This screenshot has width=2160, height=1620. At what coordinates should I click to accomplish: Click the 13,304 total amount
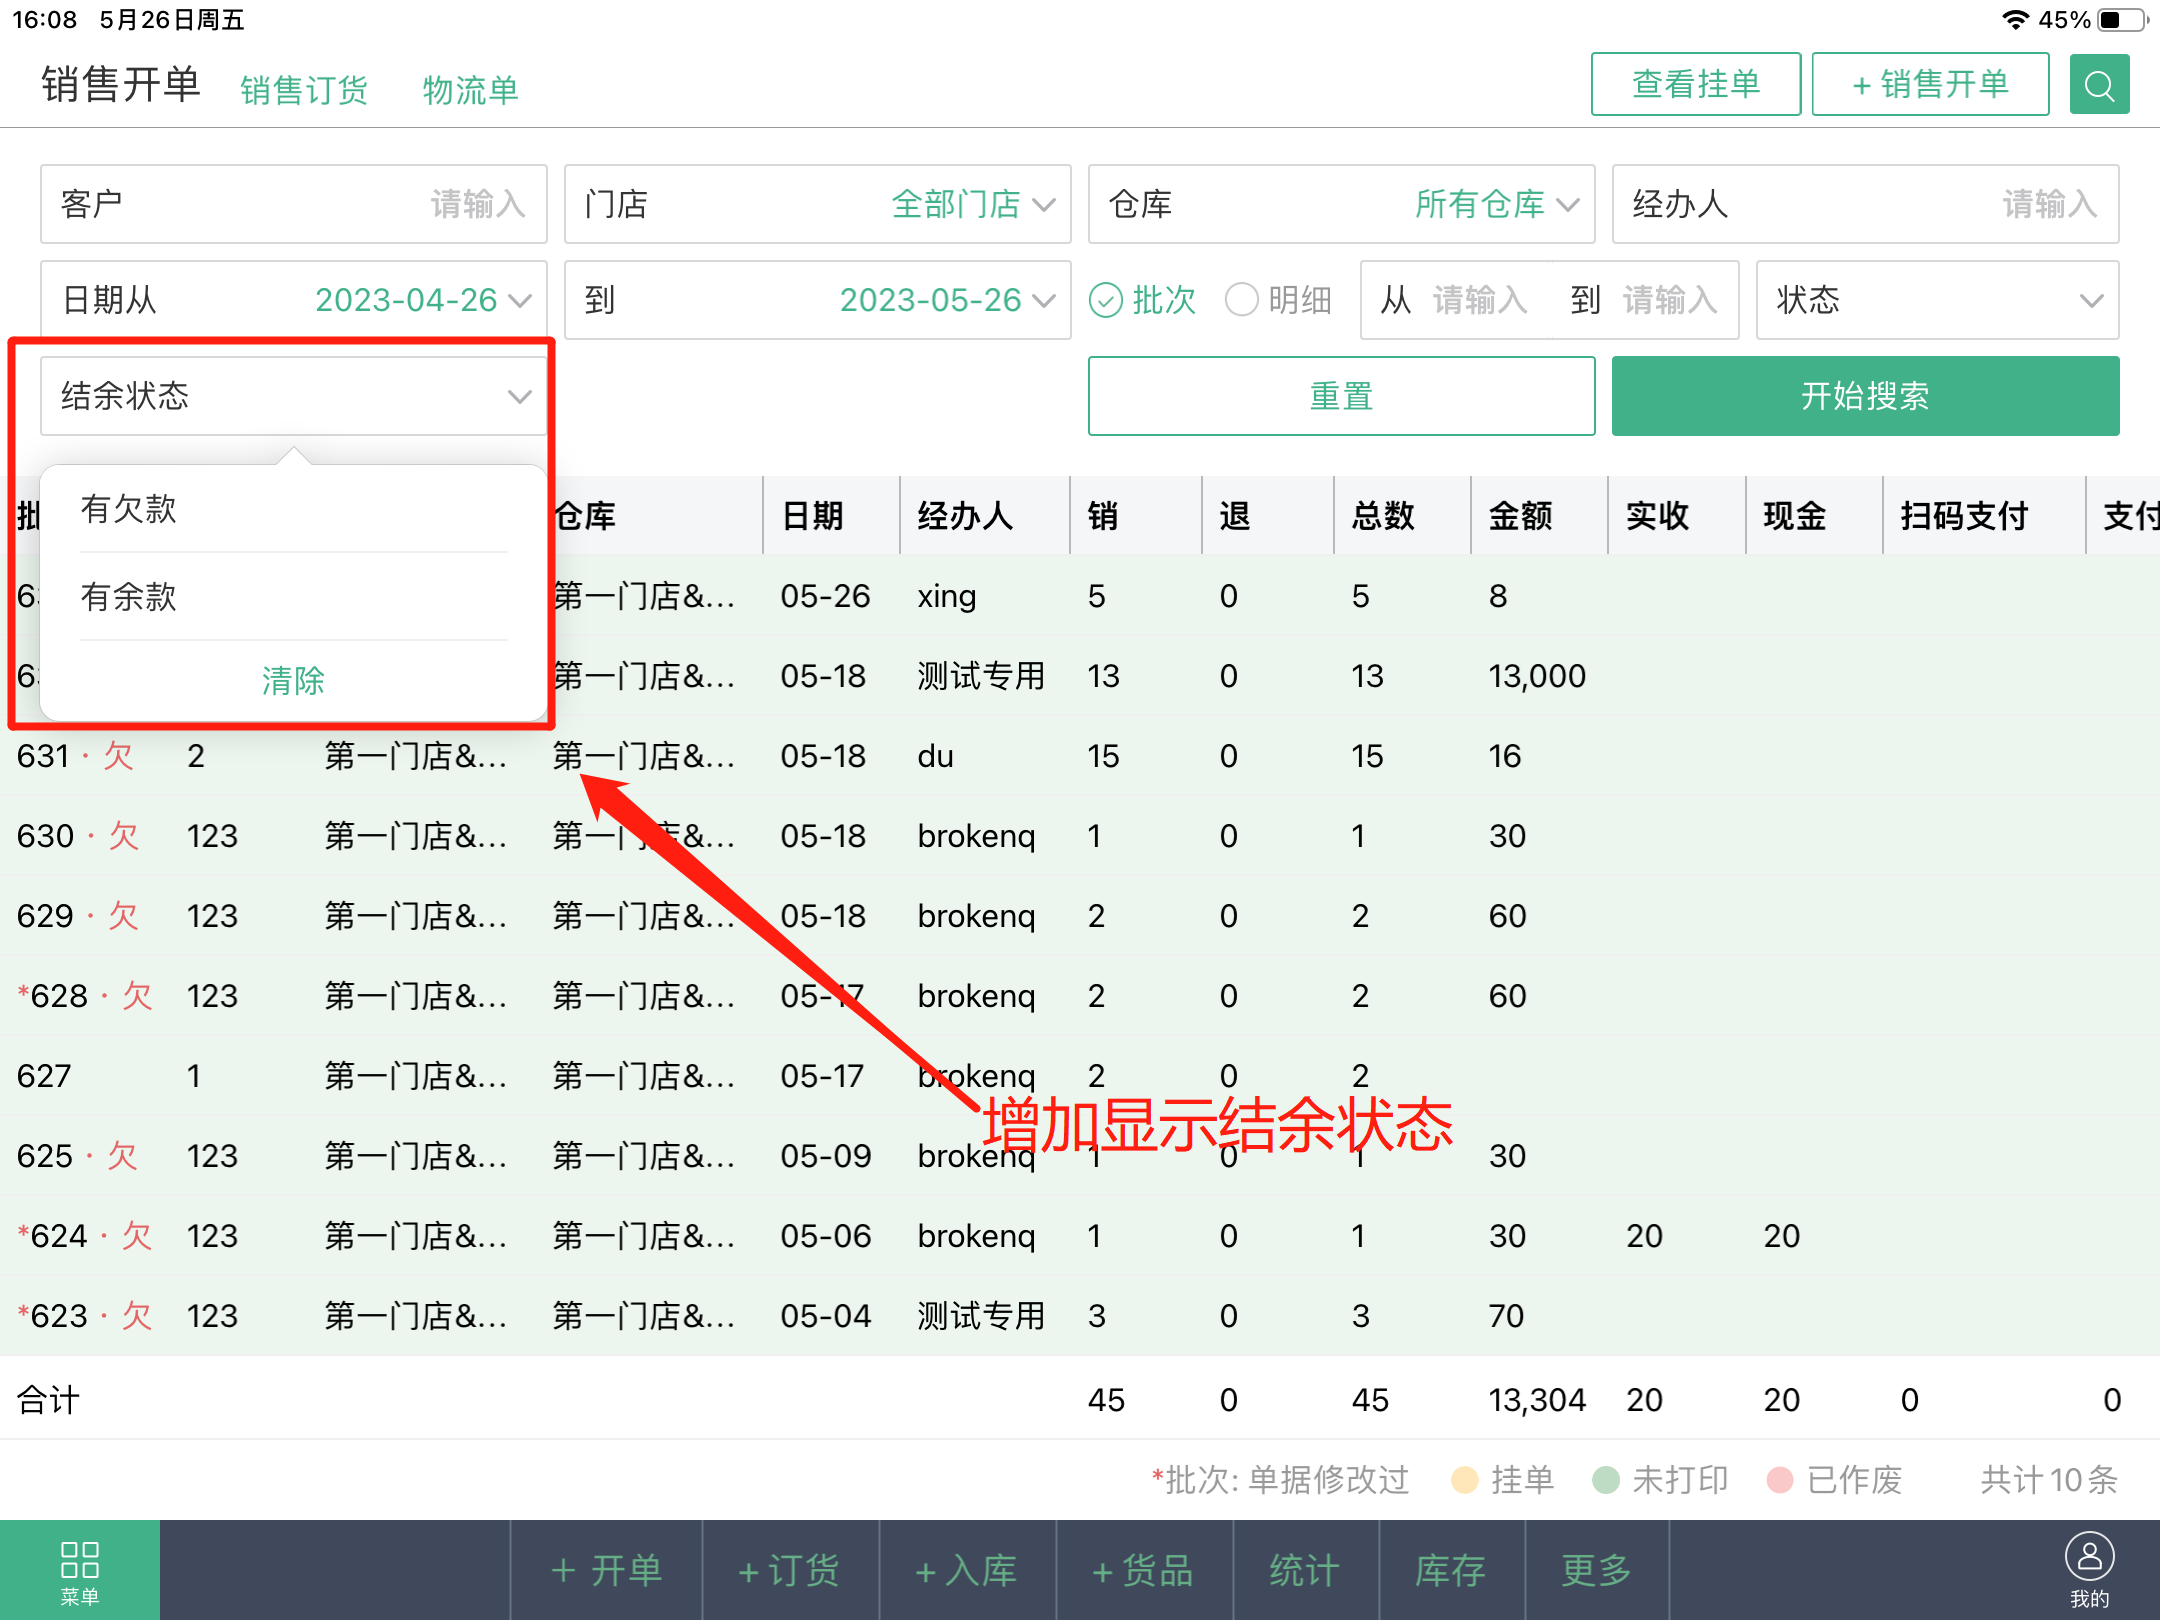click(1537, 1400)
